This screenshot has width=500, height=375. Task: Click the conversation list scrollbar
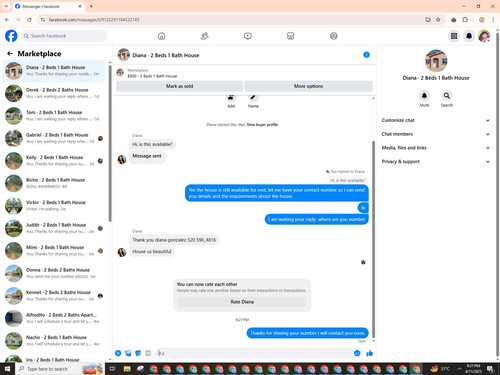tap(110, 144)
